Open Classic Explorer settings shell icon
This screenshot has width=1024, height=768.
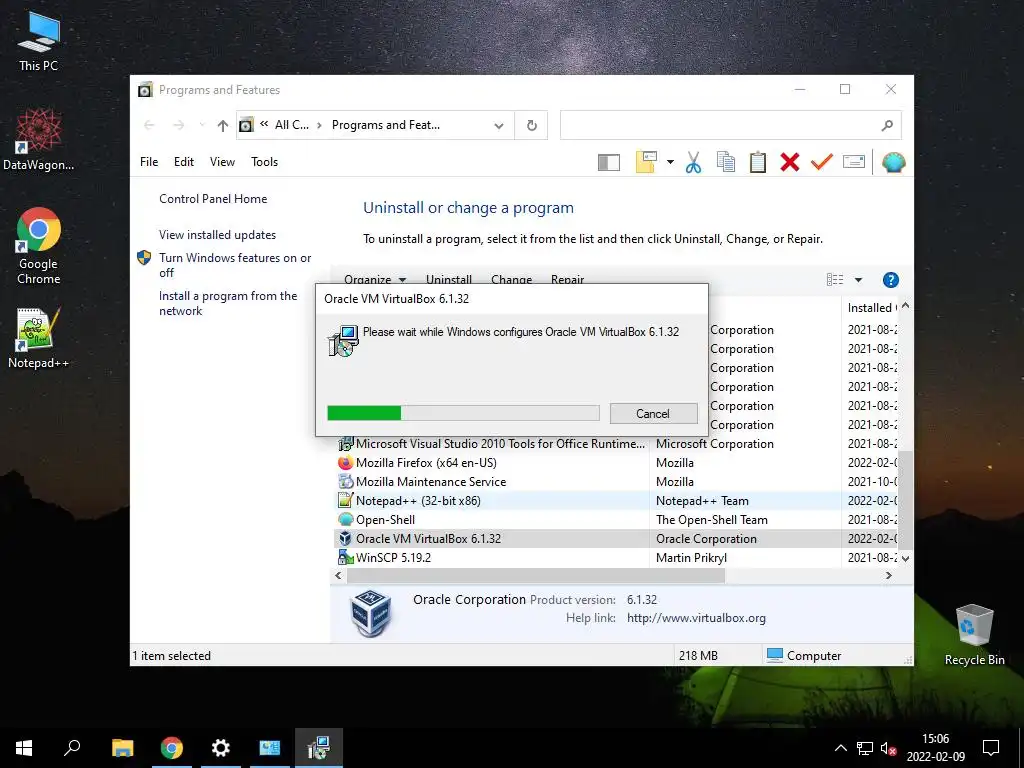[x=893, y=162]
